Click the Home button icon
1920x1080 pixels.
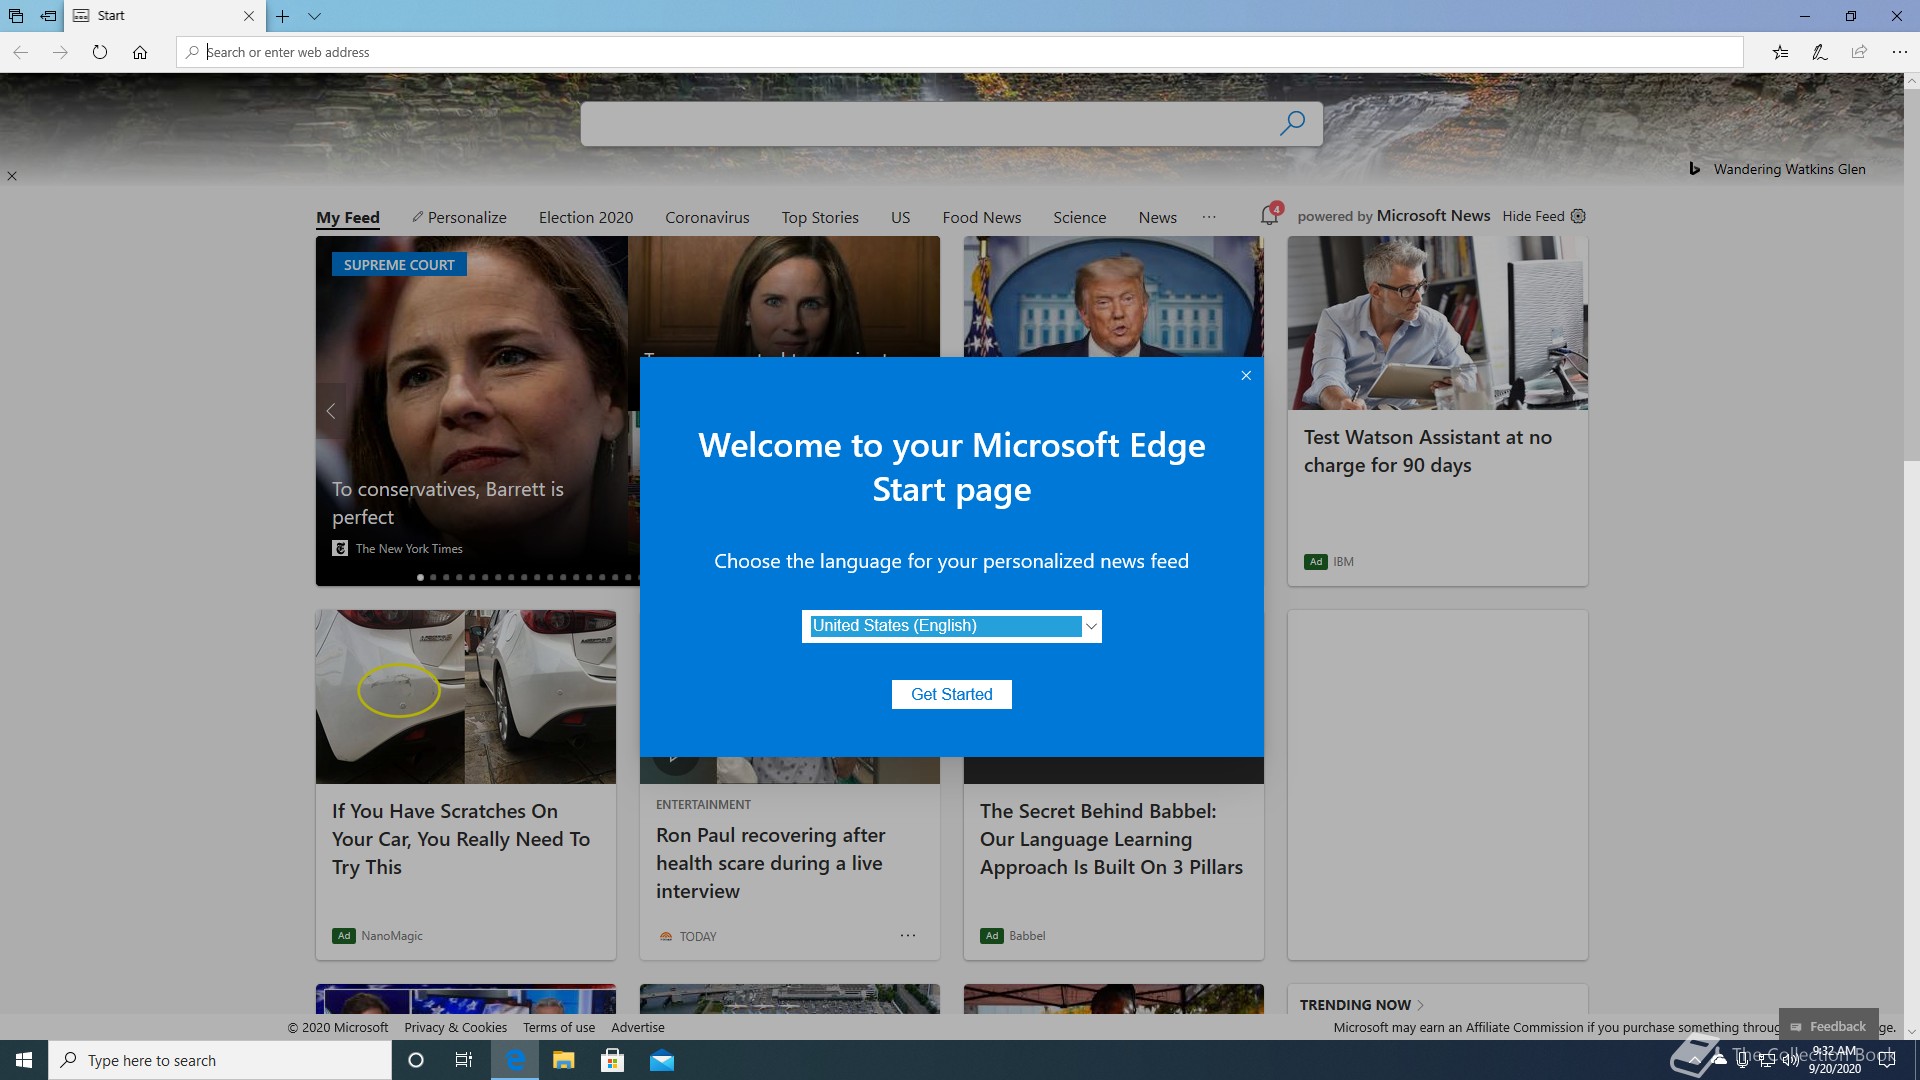click(140, 52)
